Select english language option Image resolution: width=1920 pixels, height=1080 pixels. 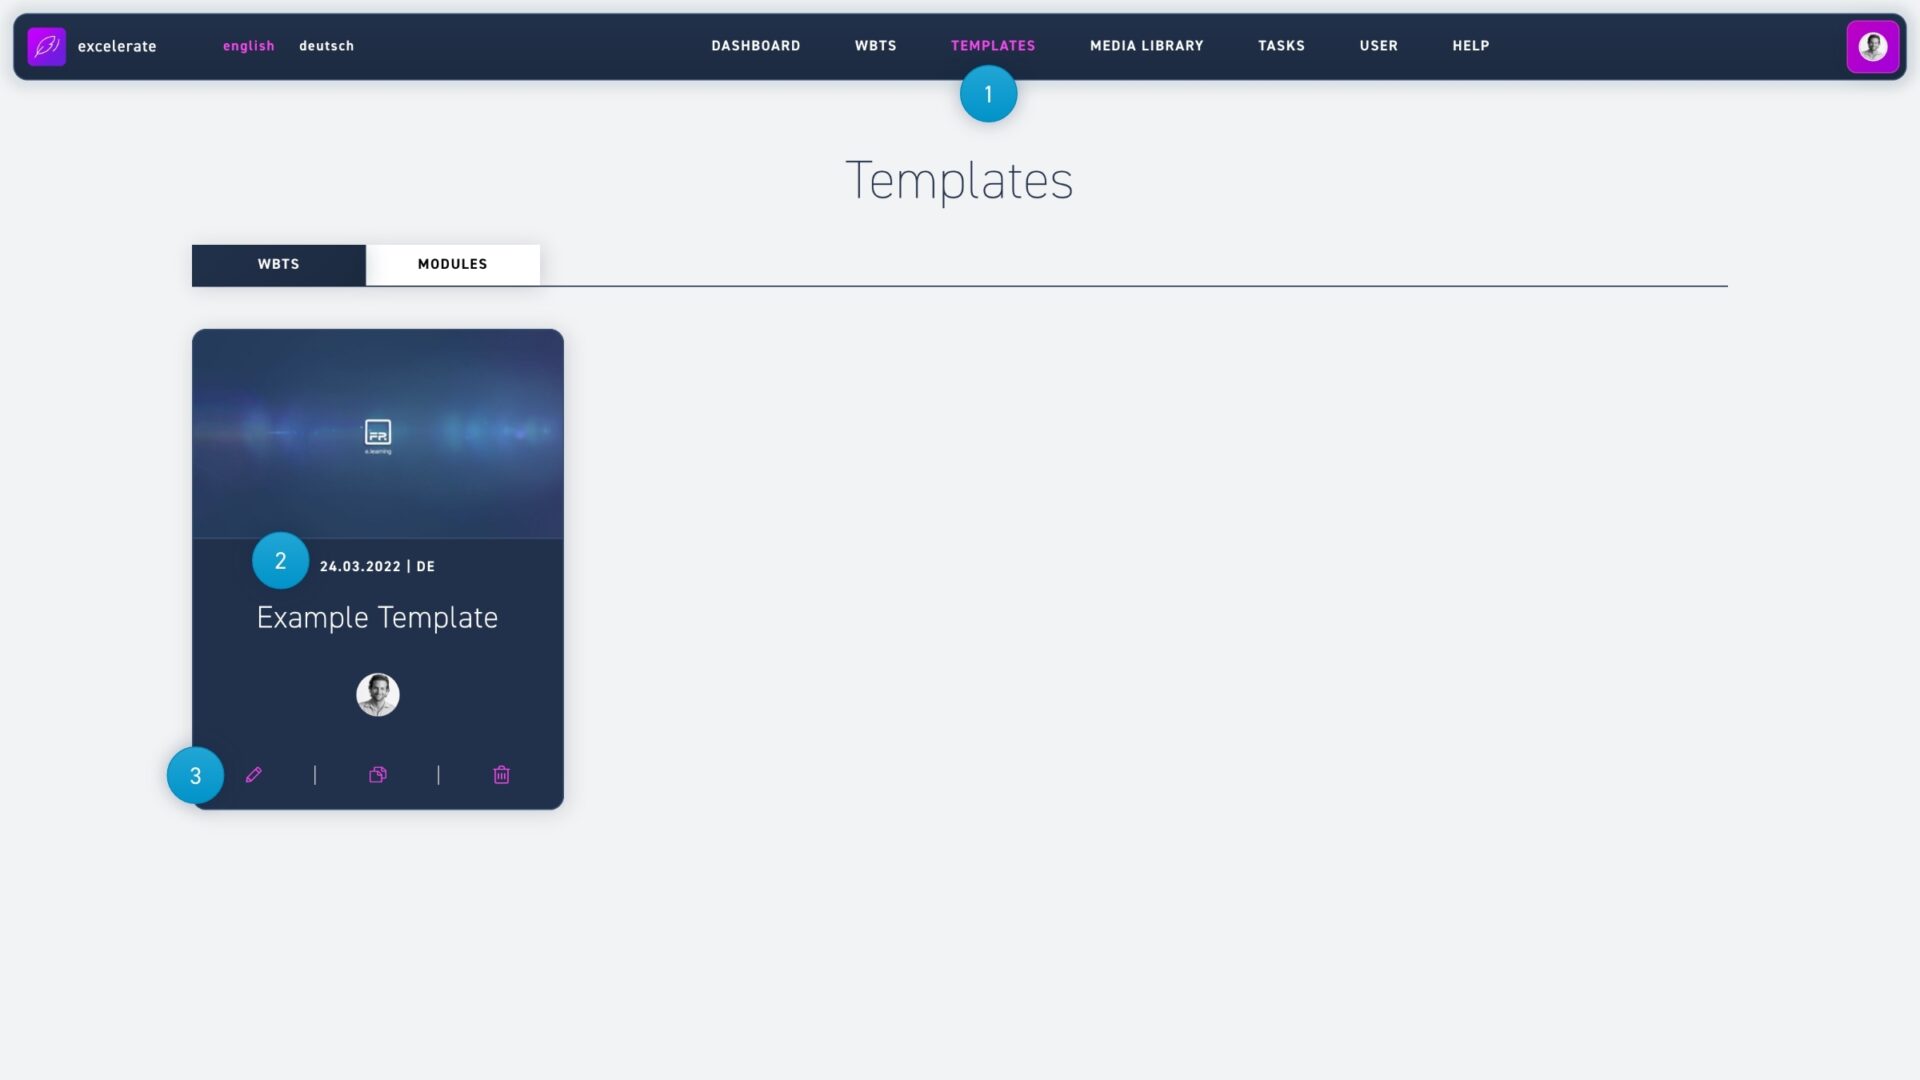(x=248, y=46)
